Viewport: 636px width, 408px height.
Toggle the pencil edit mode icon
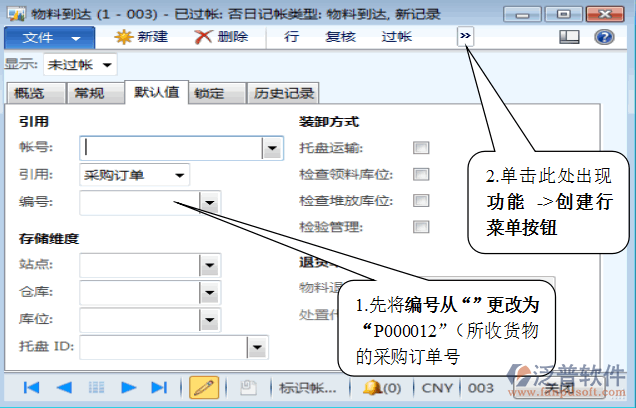tap(204, 387)
